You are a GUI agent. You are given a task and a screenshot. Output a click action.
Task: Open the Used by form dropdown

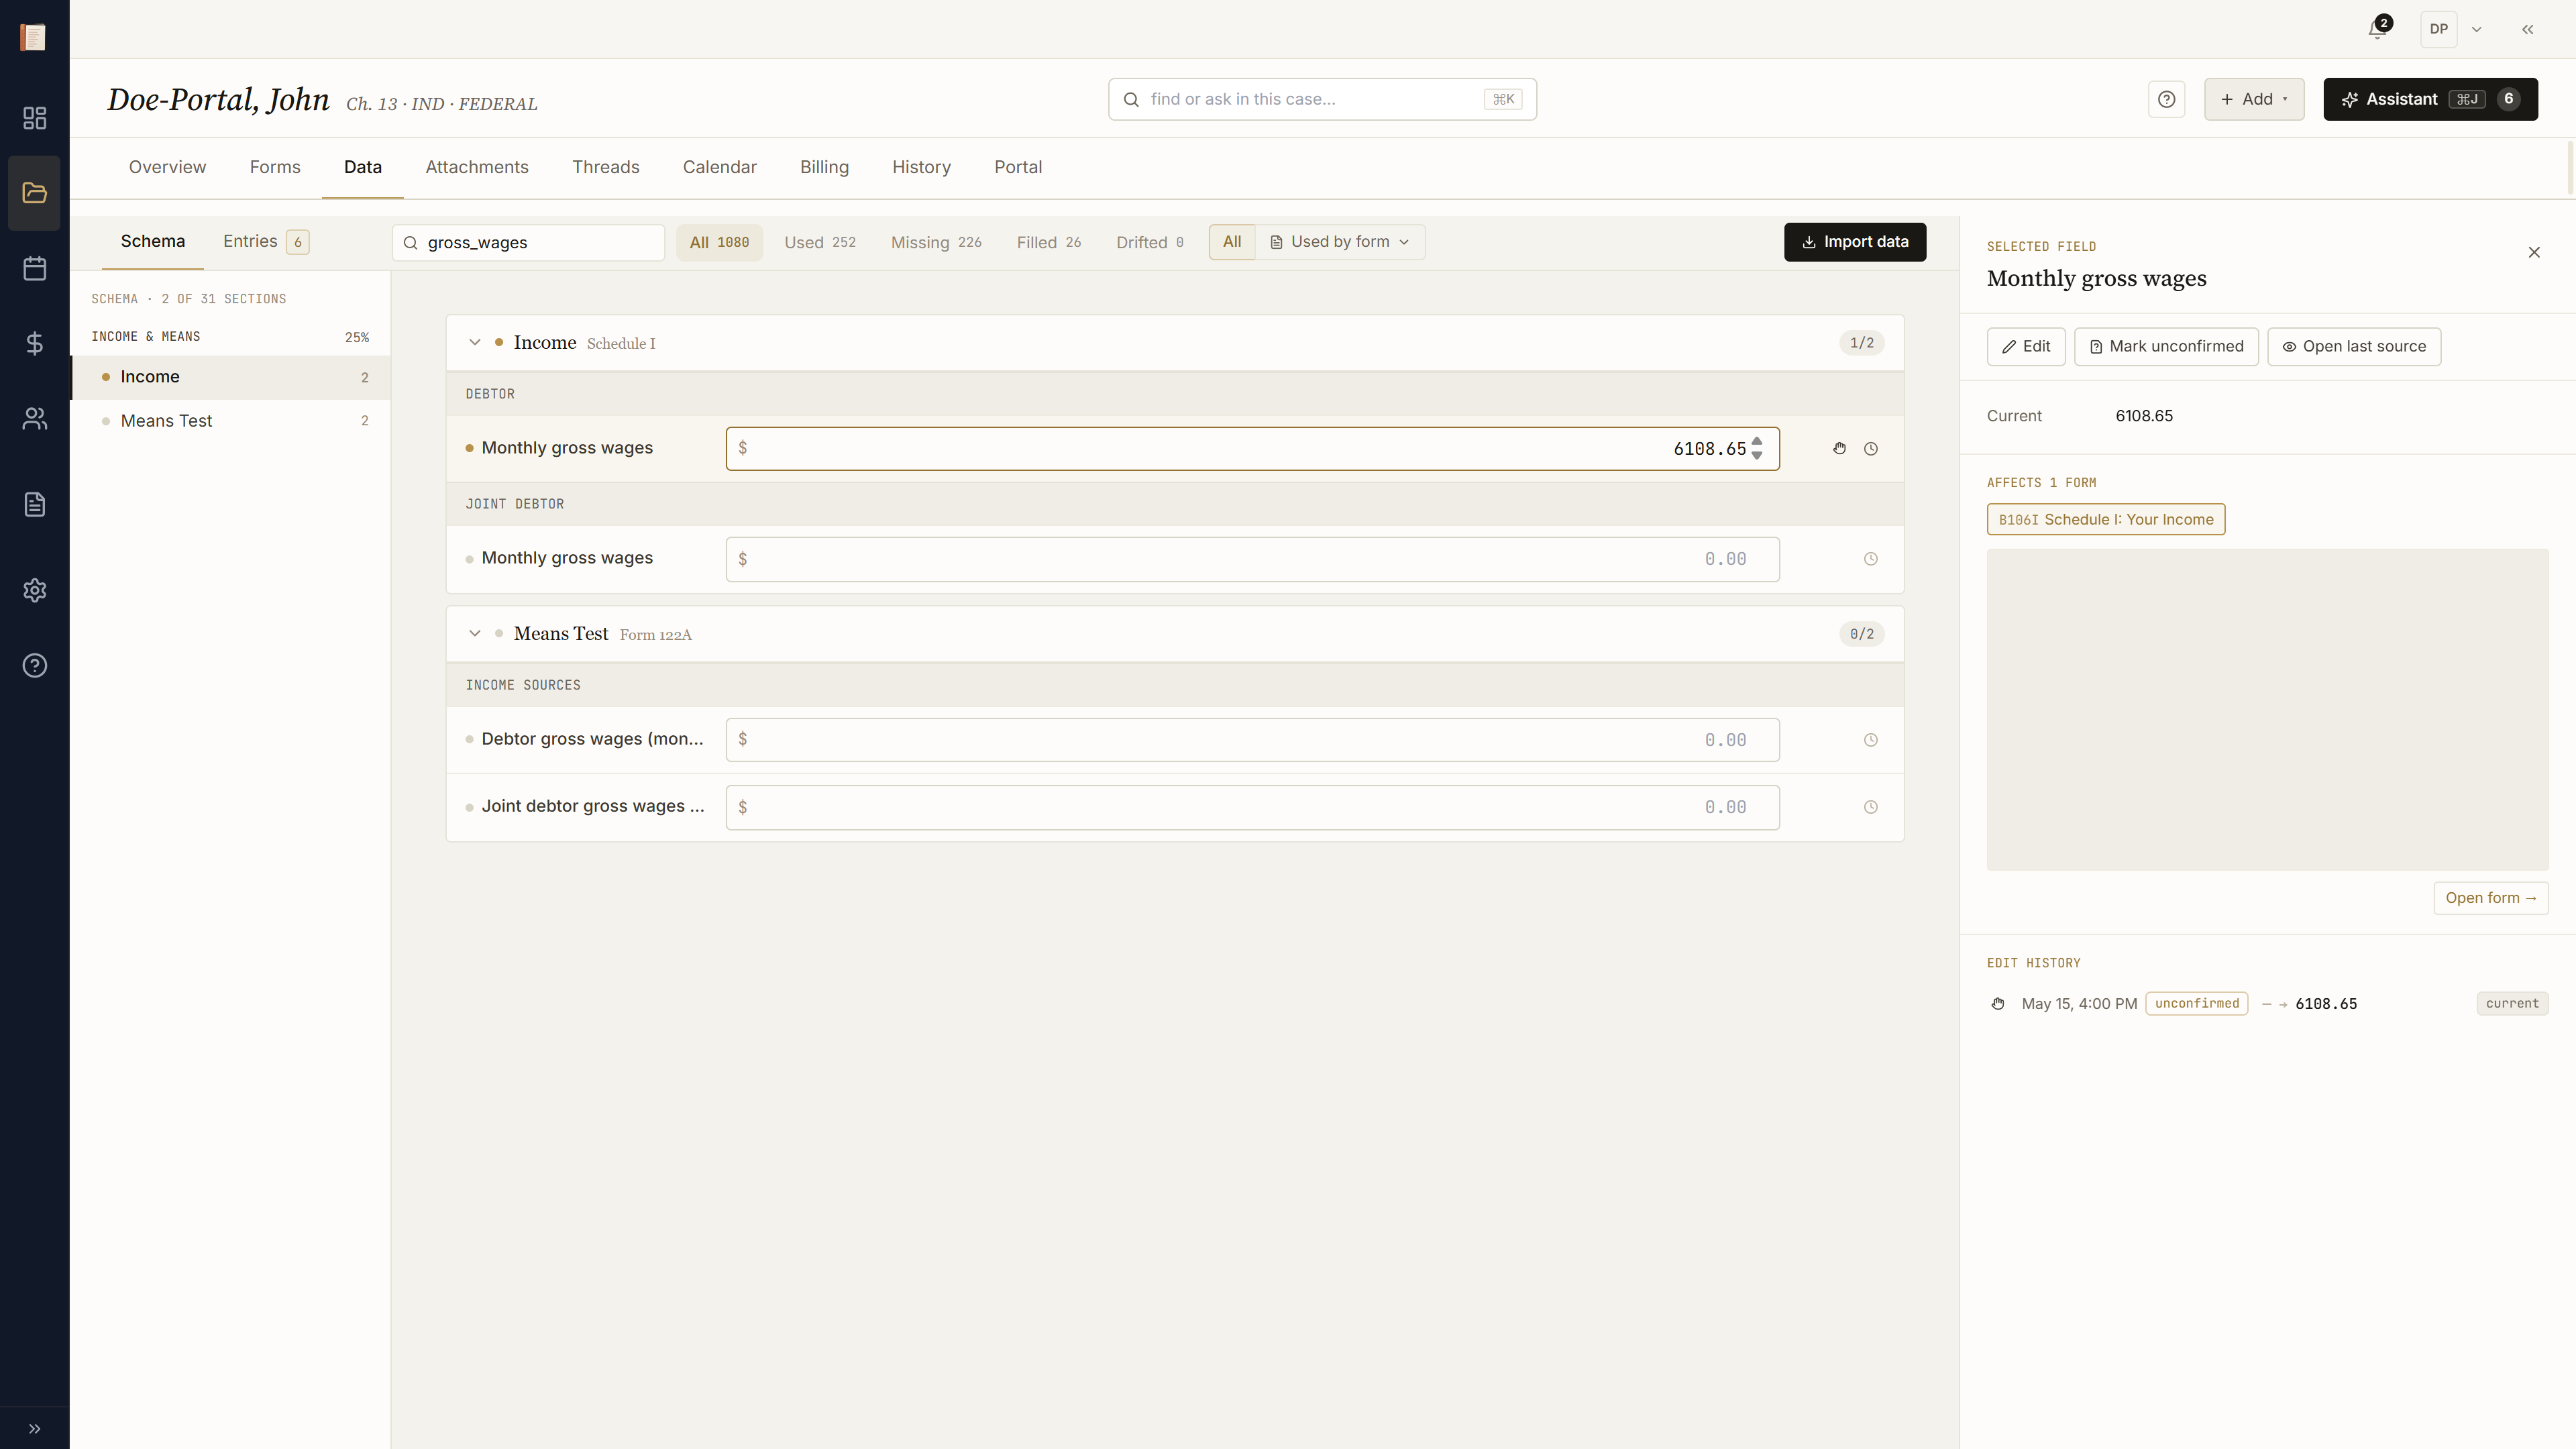(1340, 242)
